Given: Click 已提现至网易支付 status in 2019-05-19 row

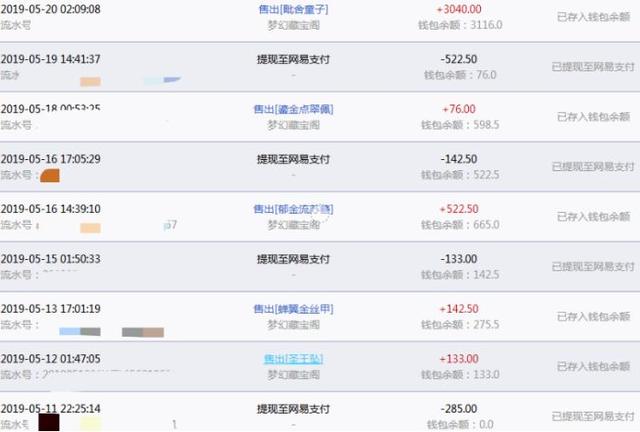Looking at the screenshot, I should pos(593,67).
